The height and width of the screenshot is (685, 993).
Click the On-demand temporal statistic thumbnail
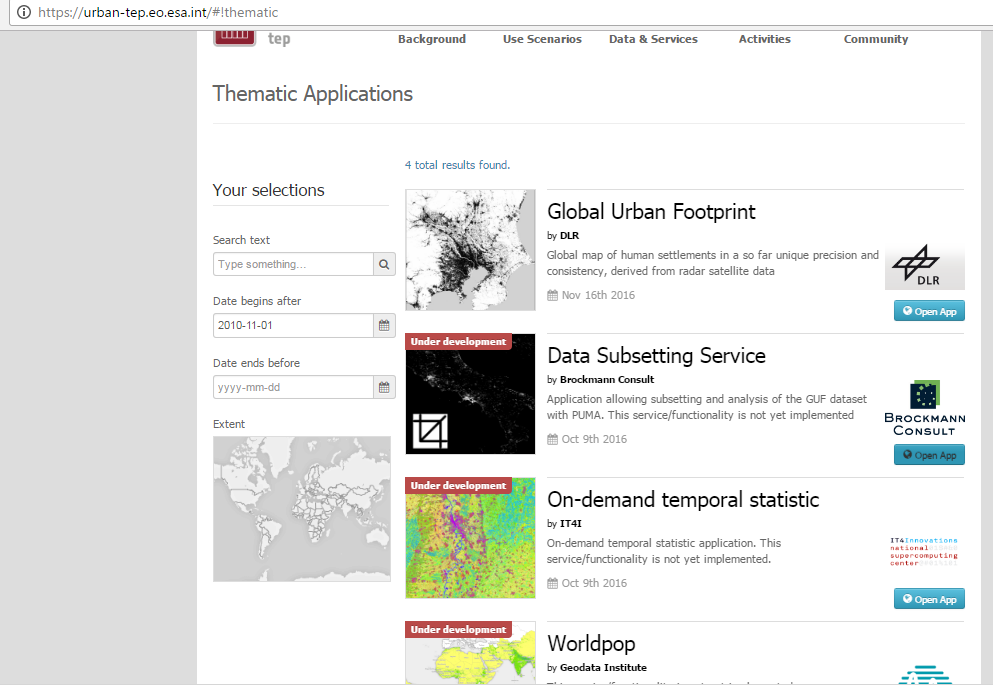pos(471,538)
